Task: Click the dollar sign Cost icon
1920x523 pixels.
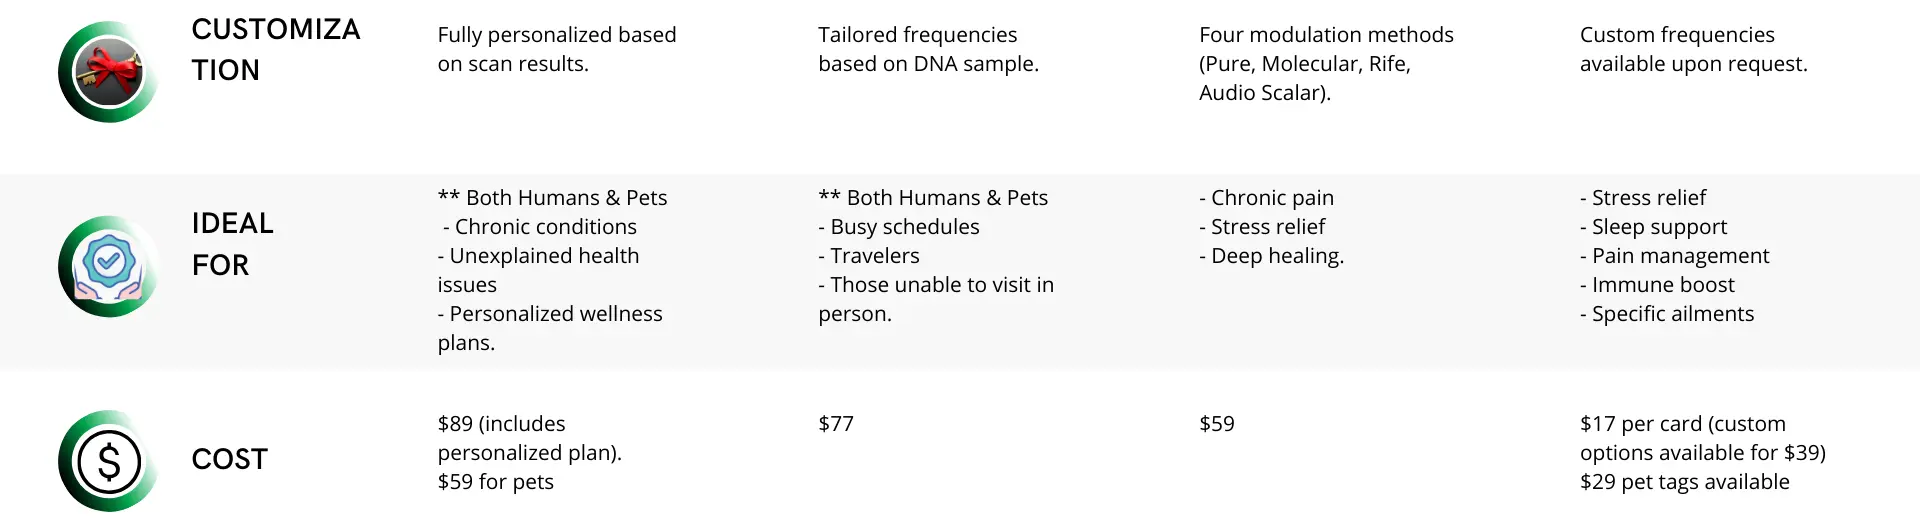Action: pos(108,461)
